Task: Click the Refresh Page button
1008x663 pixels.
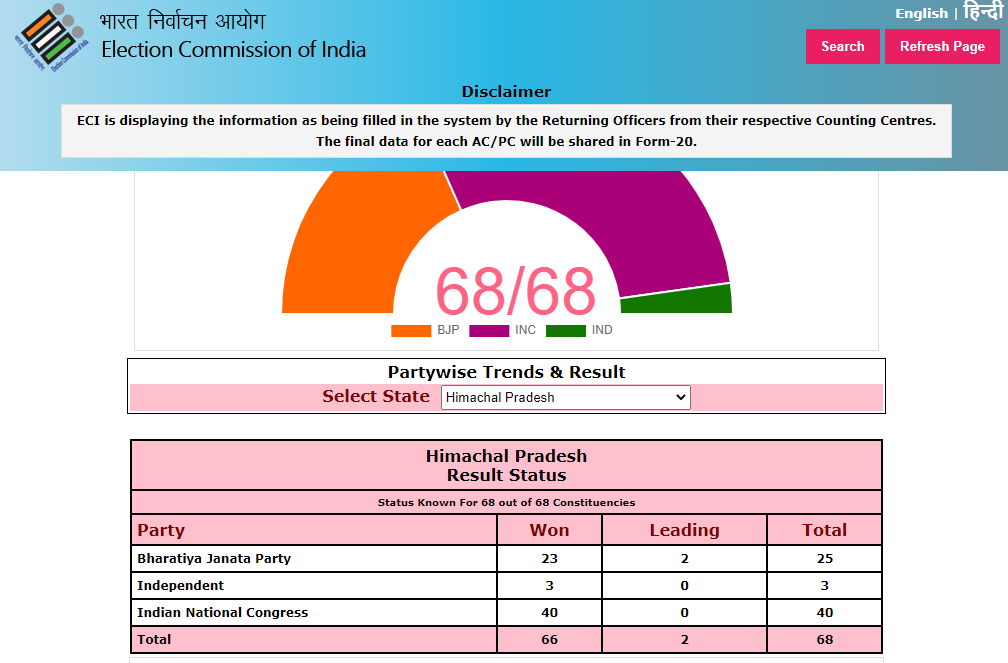Action: (942, 46)
